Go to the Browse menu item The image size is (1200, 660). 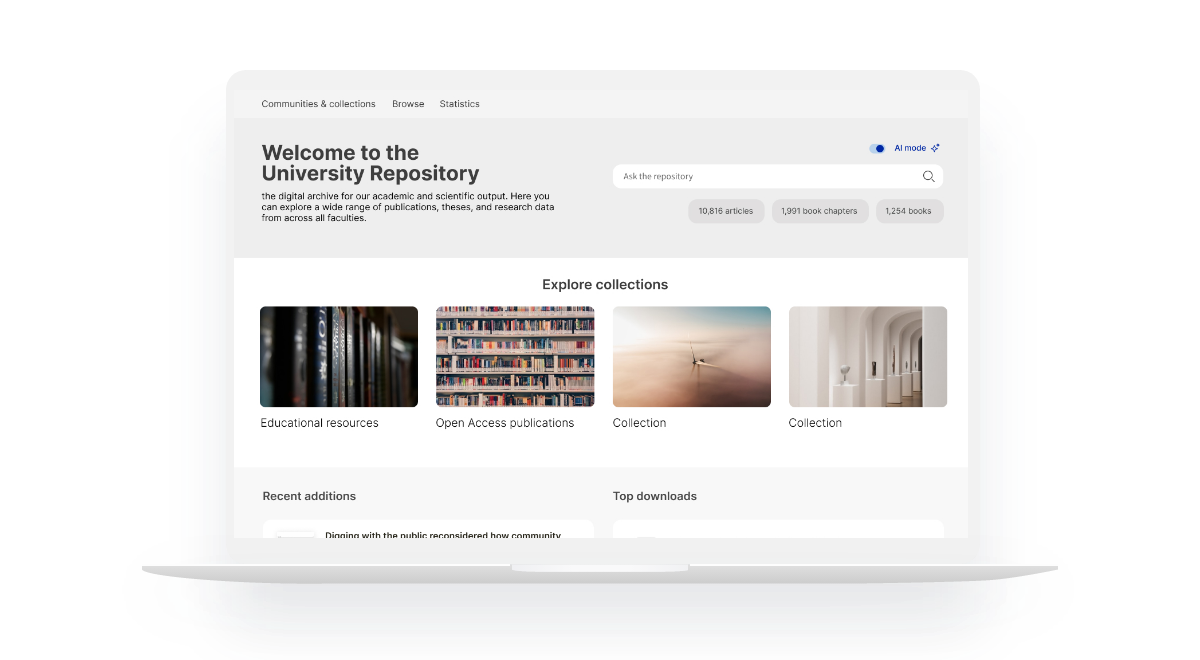pyautogui.click(x=408, y=104)
